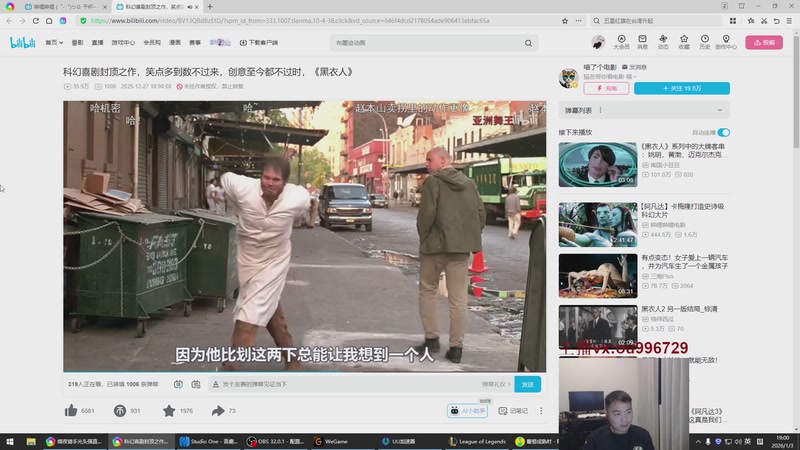Like the video with the thumbs-up icon
Screen dimensions: 800x450
(x=71, y=411)
